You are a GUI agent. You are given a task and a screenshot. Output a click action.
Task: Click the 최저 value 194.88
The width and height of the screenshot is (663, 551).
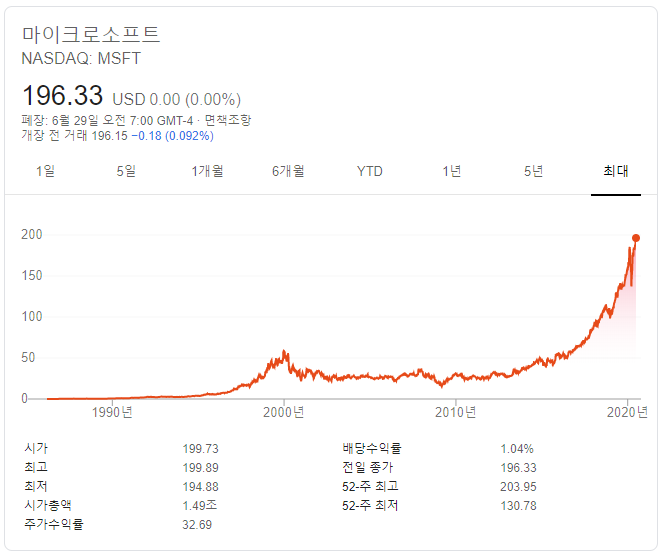coord(200,487)
